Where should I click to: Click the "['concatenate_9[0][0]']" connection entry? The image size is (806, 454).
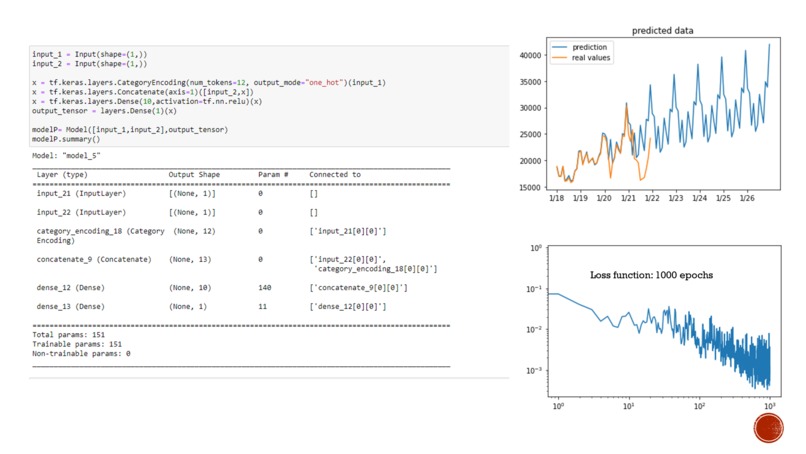click(x=358, y=287)
